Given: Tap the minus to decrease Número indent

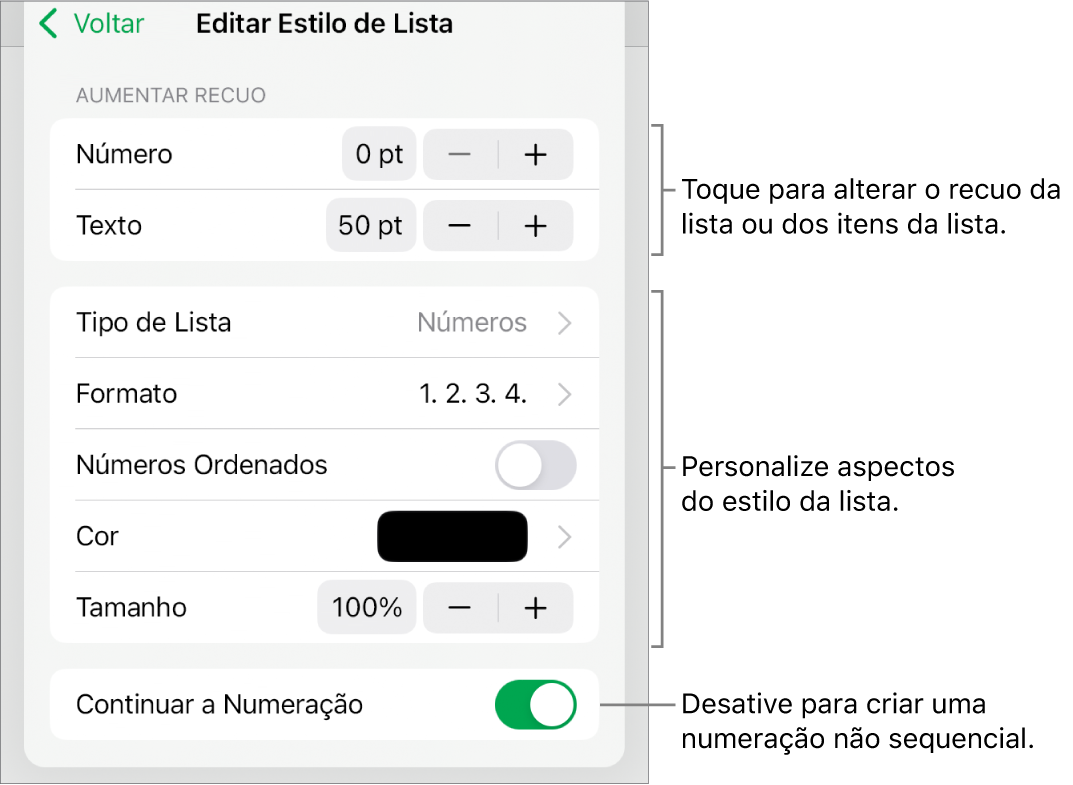Looking at the screenshot, I should (x=459, y=154).
